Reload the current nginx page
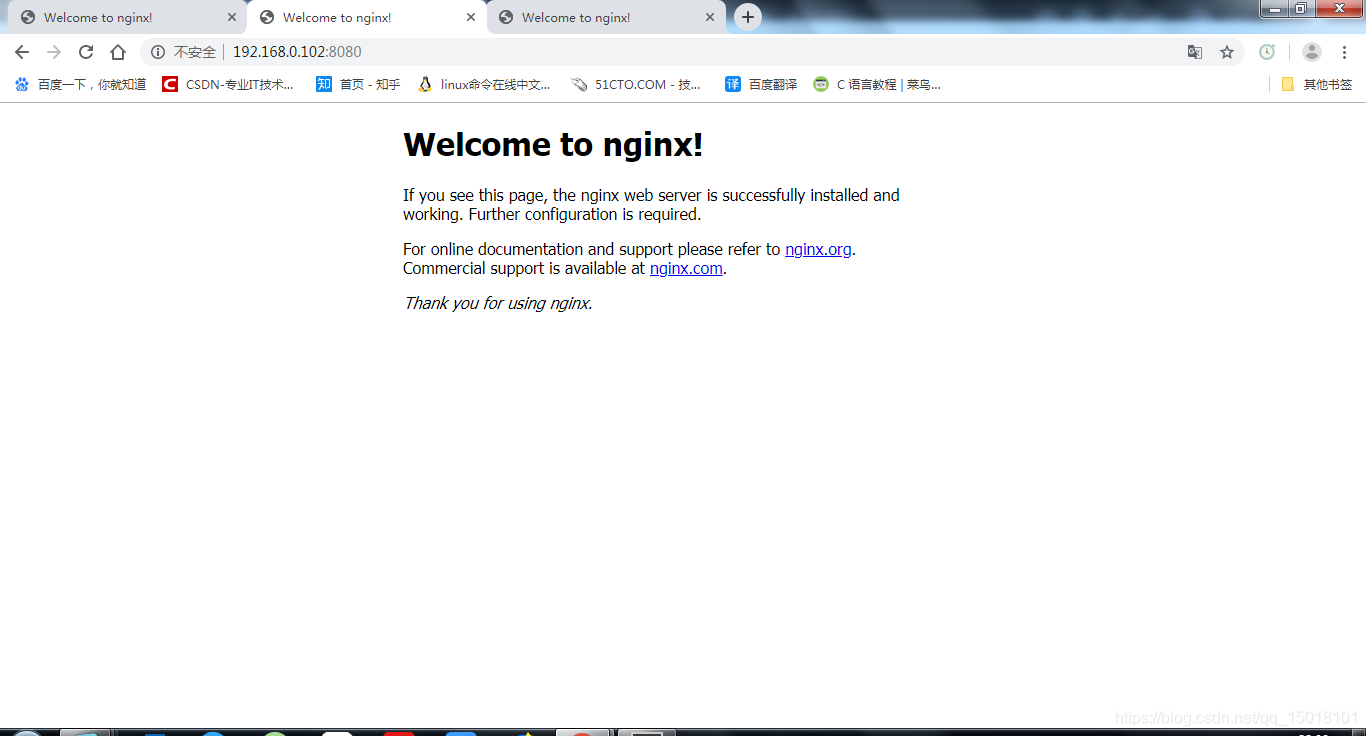Viewport: 1366px width, 736px height. (x=86, y=52)
